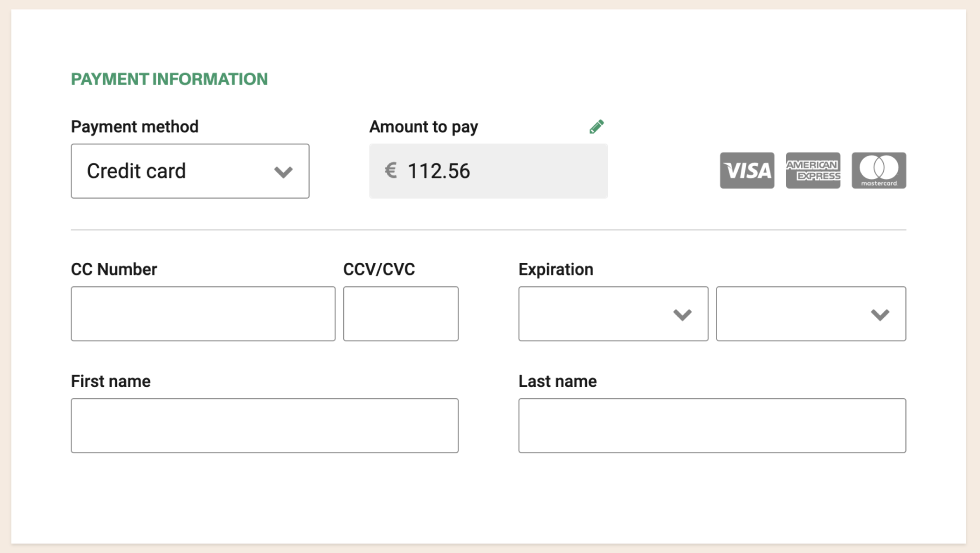Click the chevron arrow of second Expiration box

coord(880,315)
